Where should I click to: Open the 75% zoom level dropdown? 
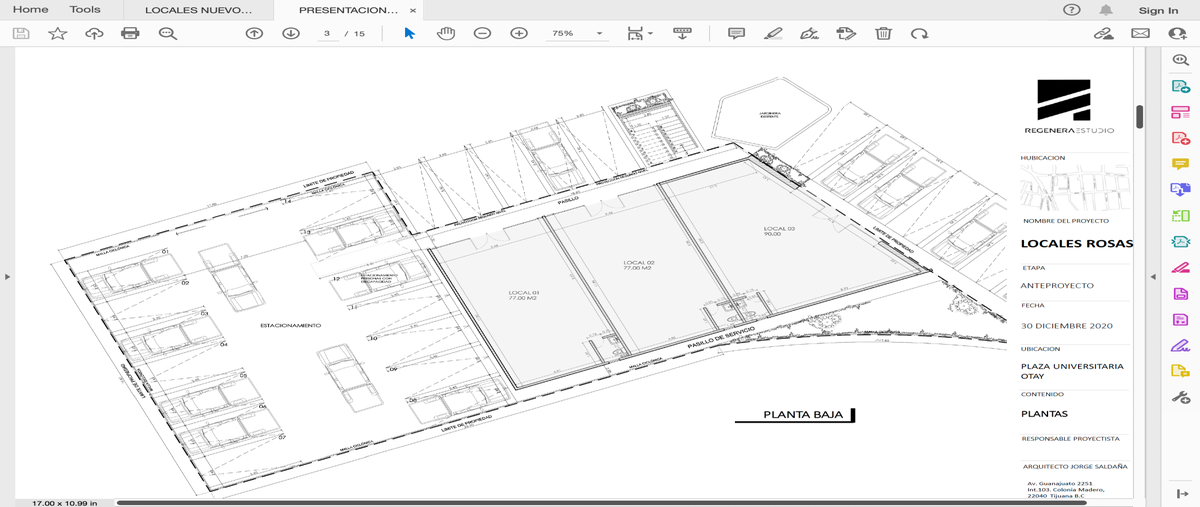(578, 33)
